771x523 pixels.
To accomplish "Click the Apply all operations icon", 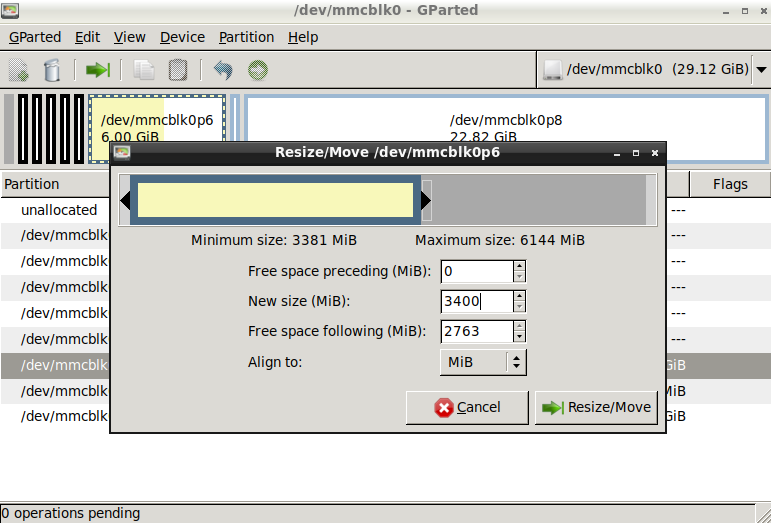I will pos(258,70).
